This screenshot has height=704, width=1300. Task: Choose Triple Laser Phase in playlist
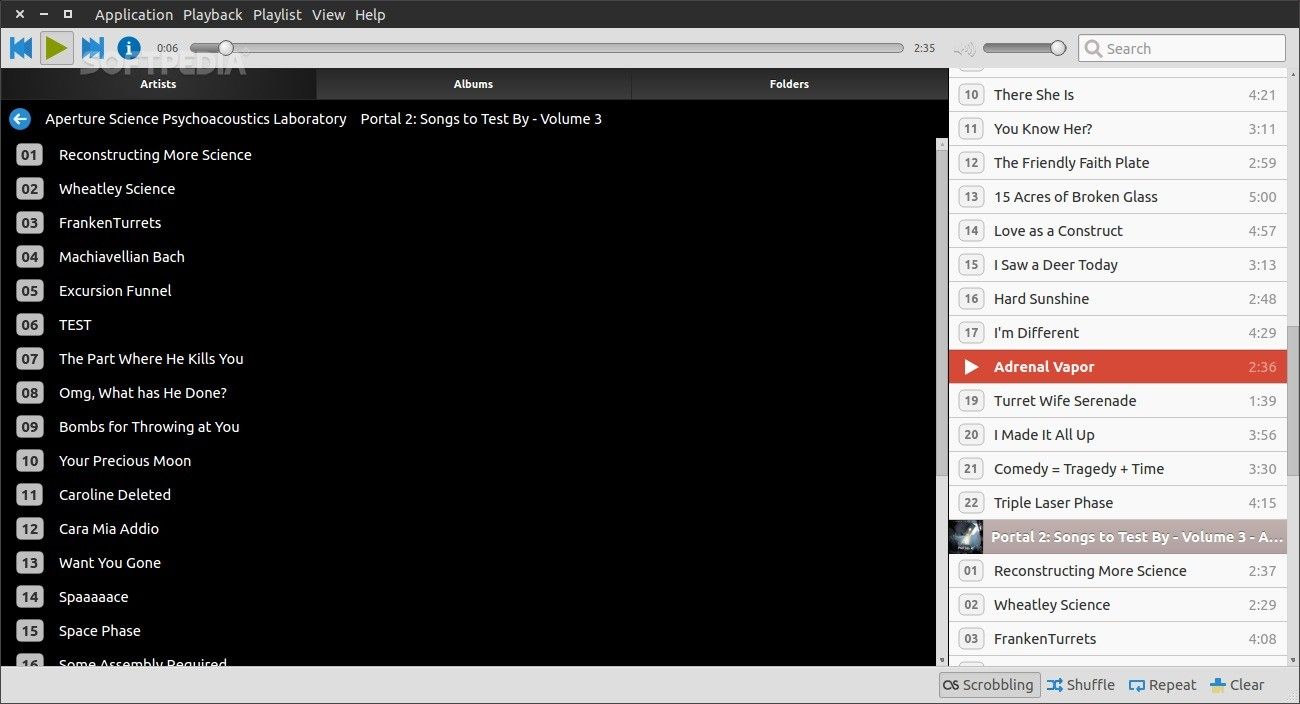[1117, 503]
